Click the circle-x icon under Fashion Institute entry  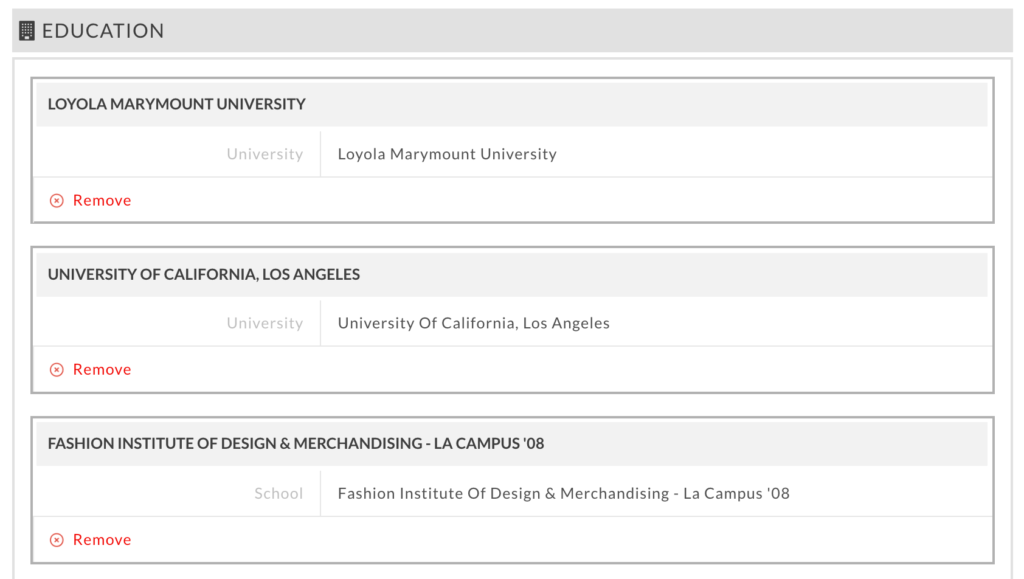57,540
